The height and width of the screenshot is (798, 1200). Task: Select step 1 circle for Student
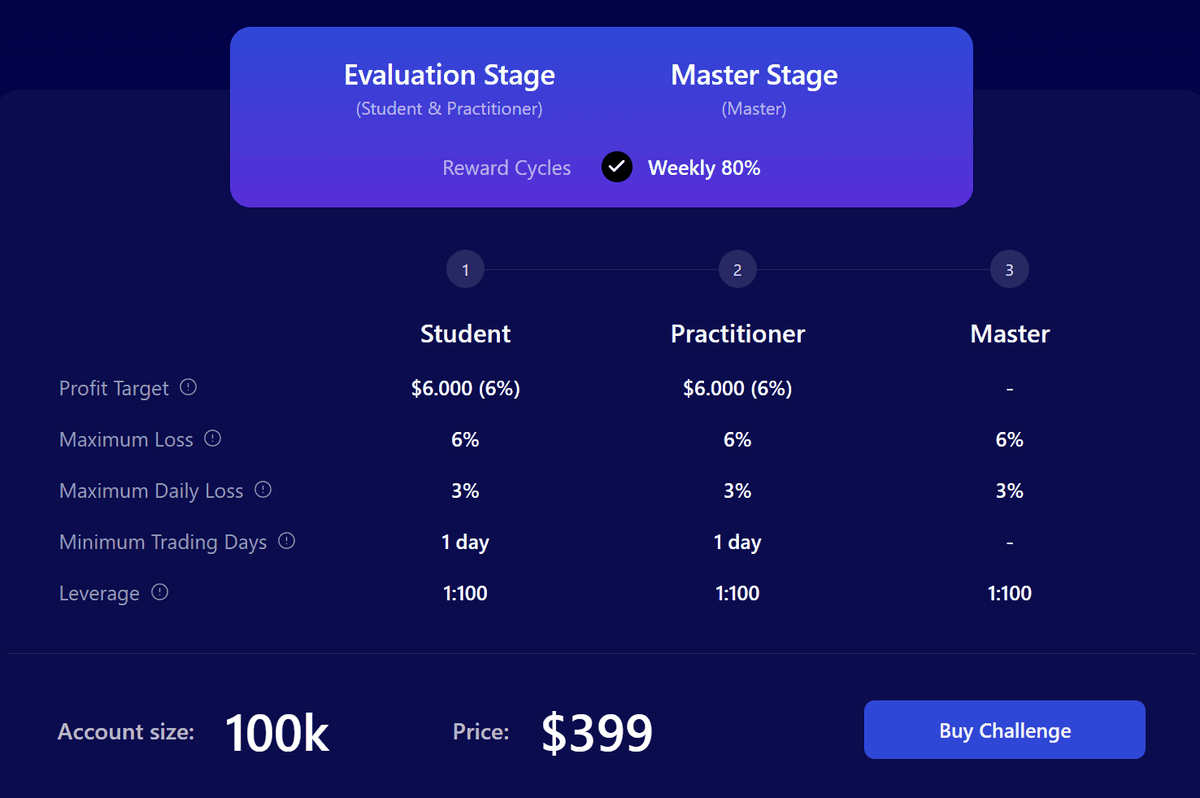(x=466, y=269)
